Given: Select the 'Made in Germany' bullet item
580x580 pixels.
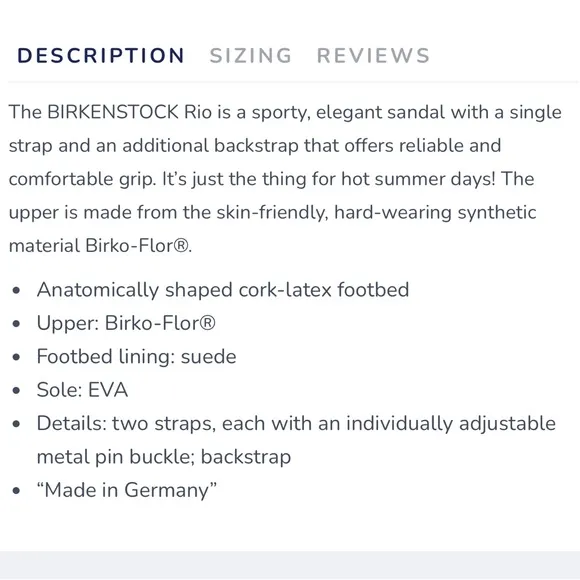Looking at the screenshot, I should point(127,490).
